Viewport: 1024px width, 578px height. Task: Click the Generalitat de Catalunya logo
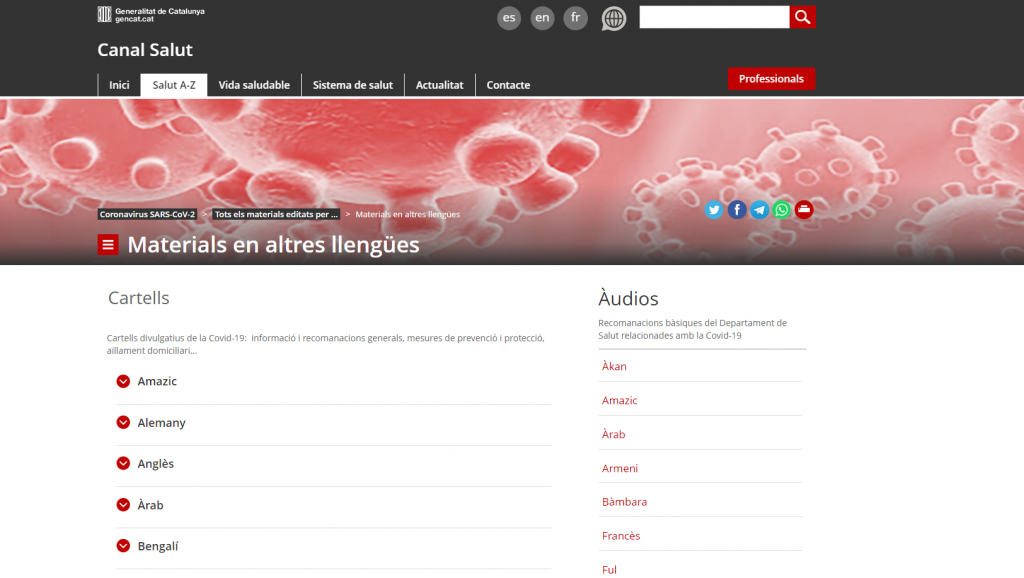click(x=151, y=14)
